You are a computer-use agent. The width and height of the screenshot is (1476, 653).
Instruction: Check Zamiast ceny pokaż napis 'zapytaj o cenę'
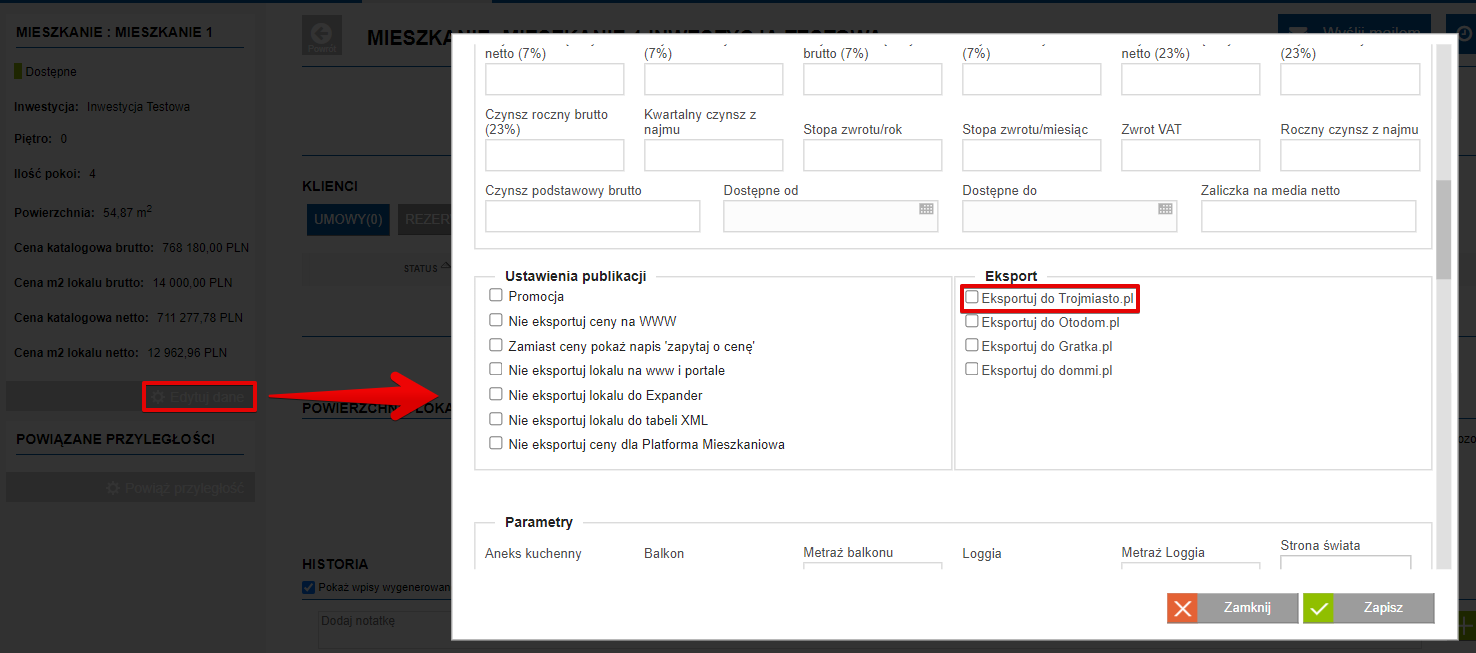tap(495, 345)
